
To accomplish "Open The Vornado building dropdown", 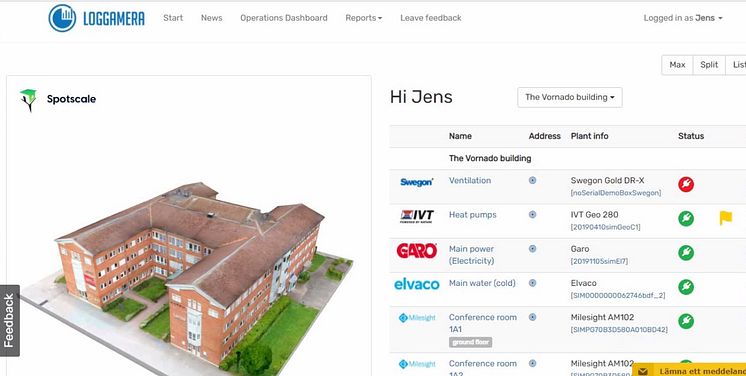I will click(x=569, y=97).
